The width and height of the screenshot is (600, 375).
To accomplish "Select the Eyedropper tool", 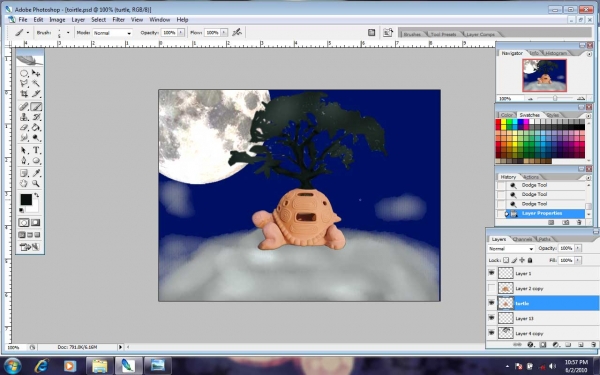I will pyautogui.click(x=36, y=173).
